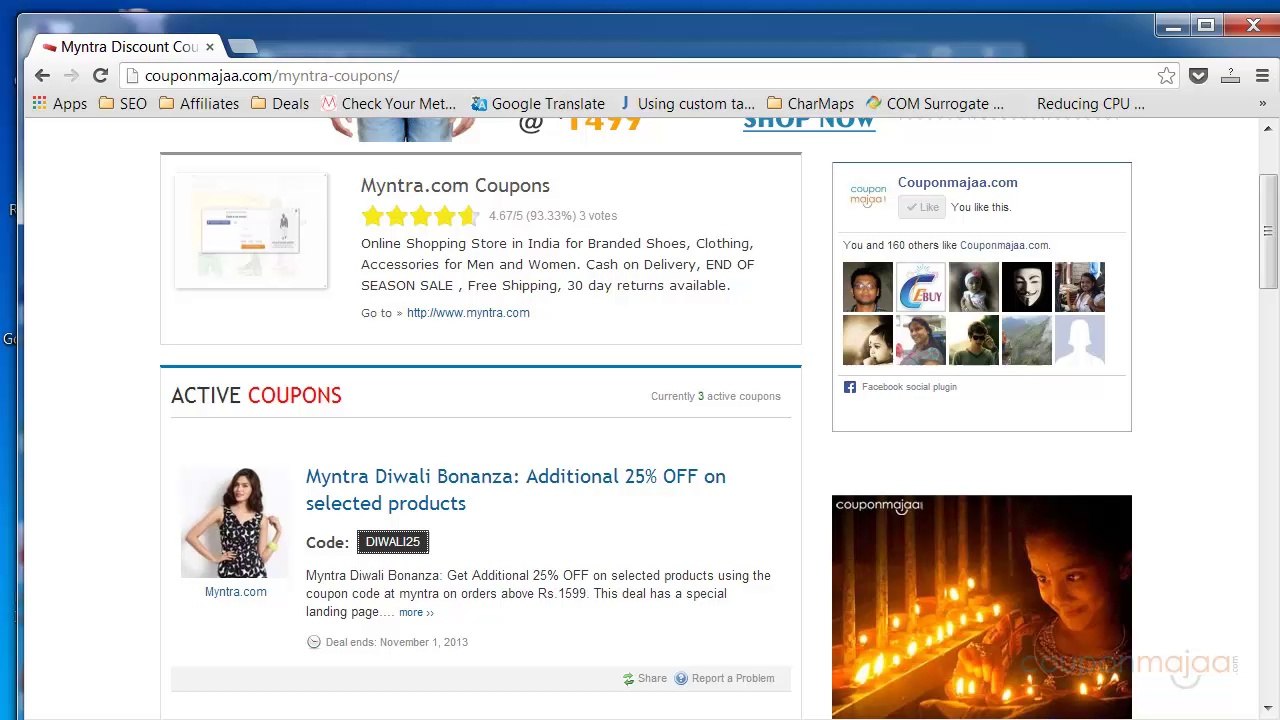Reload the page with the refresh icon
Image resolution: width=1280 pixels, height=720 pixels.
click(x=100, y=76)
